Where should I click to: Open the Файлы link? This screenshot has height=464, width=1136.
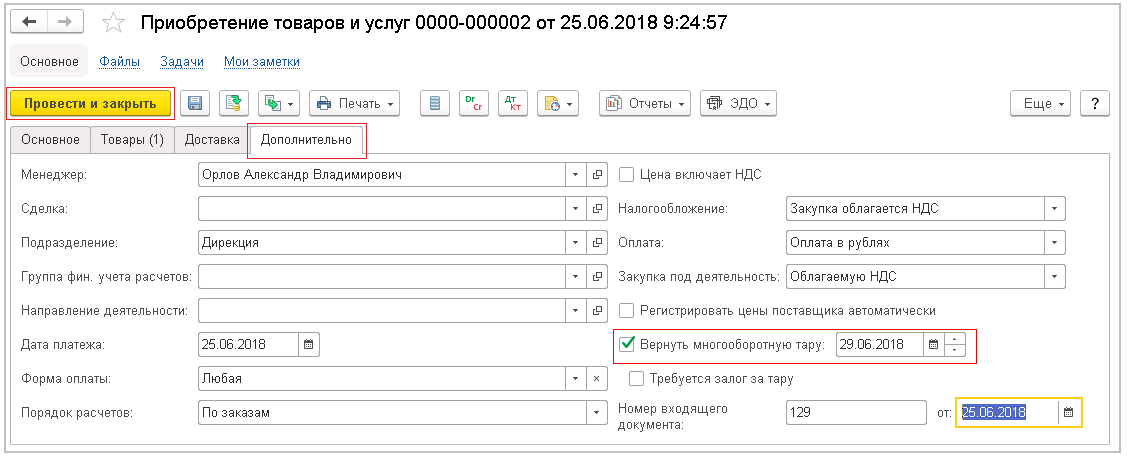[x=119, y=61]
